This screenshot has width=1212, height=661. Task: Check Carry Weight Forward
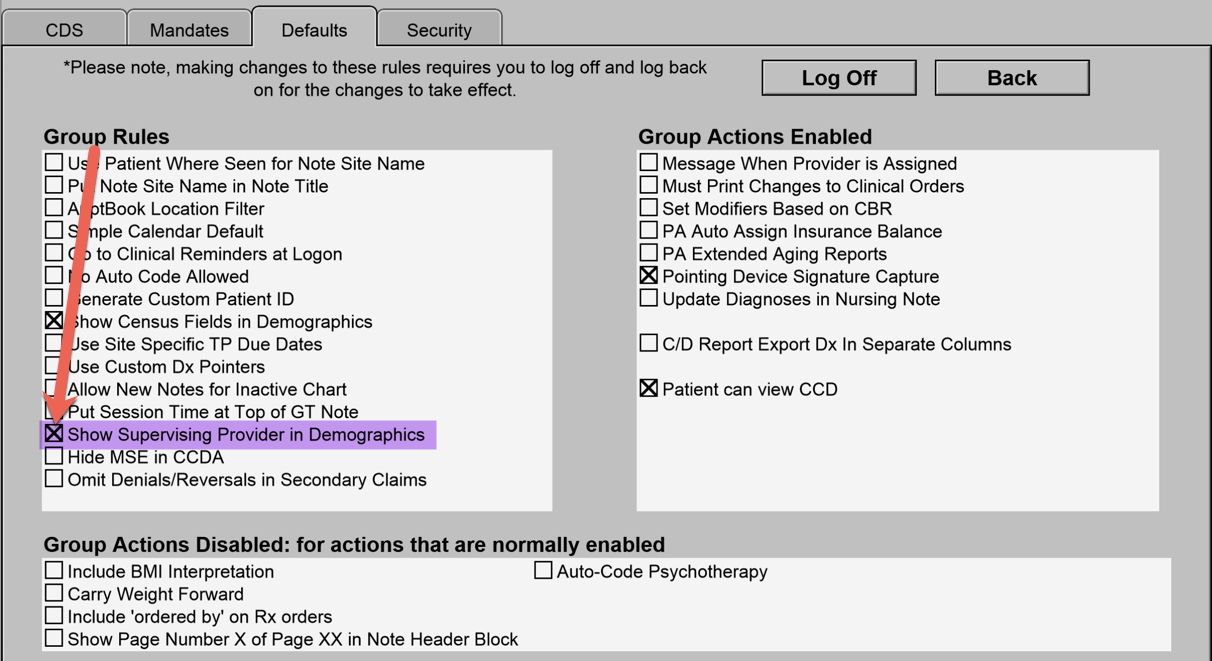coord(55,593)
